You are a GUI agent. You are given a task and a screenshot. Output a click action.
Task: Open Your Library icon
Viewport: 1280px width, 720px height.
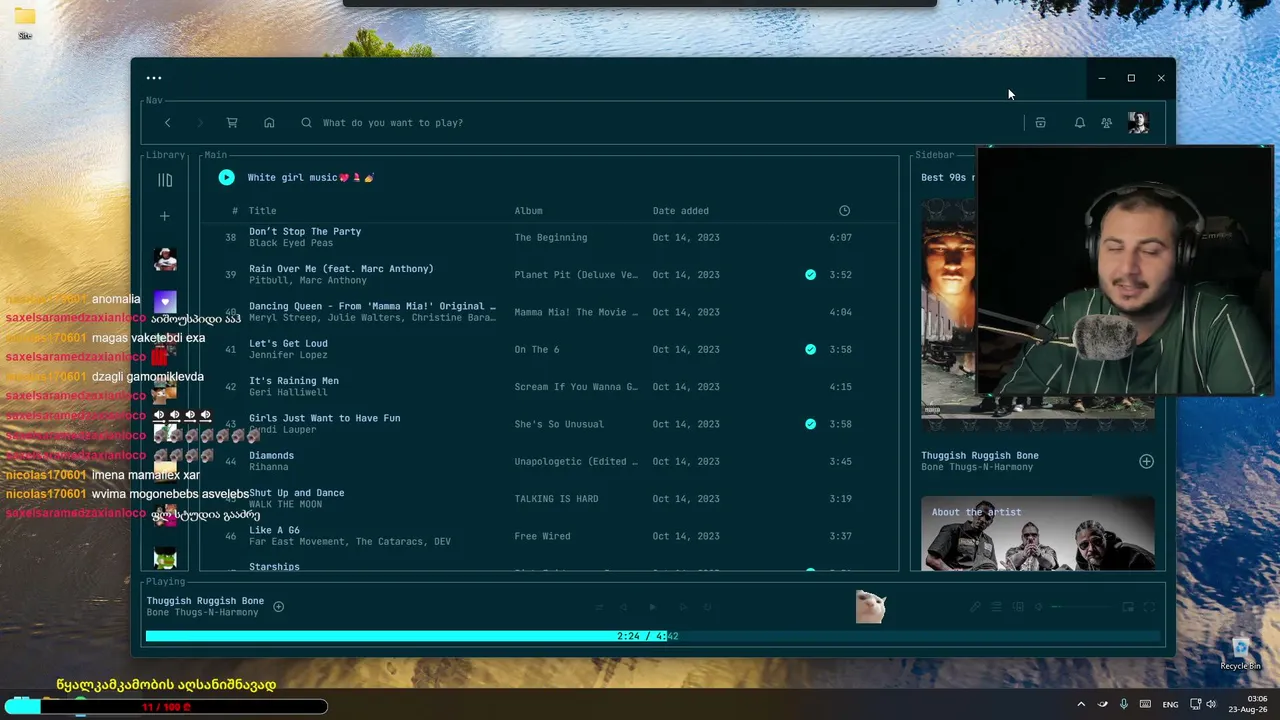point(165,180)
